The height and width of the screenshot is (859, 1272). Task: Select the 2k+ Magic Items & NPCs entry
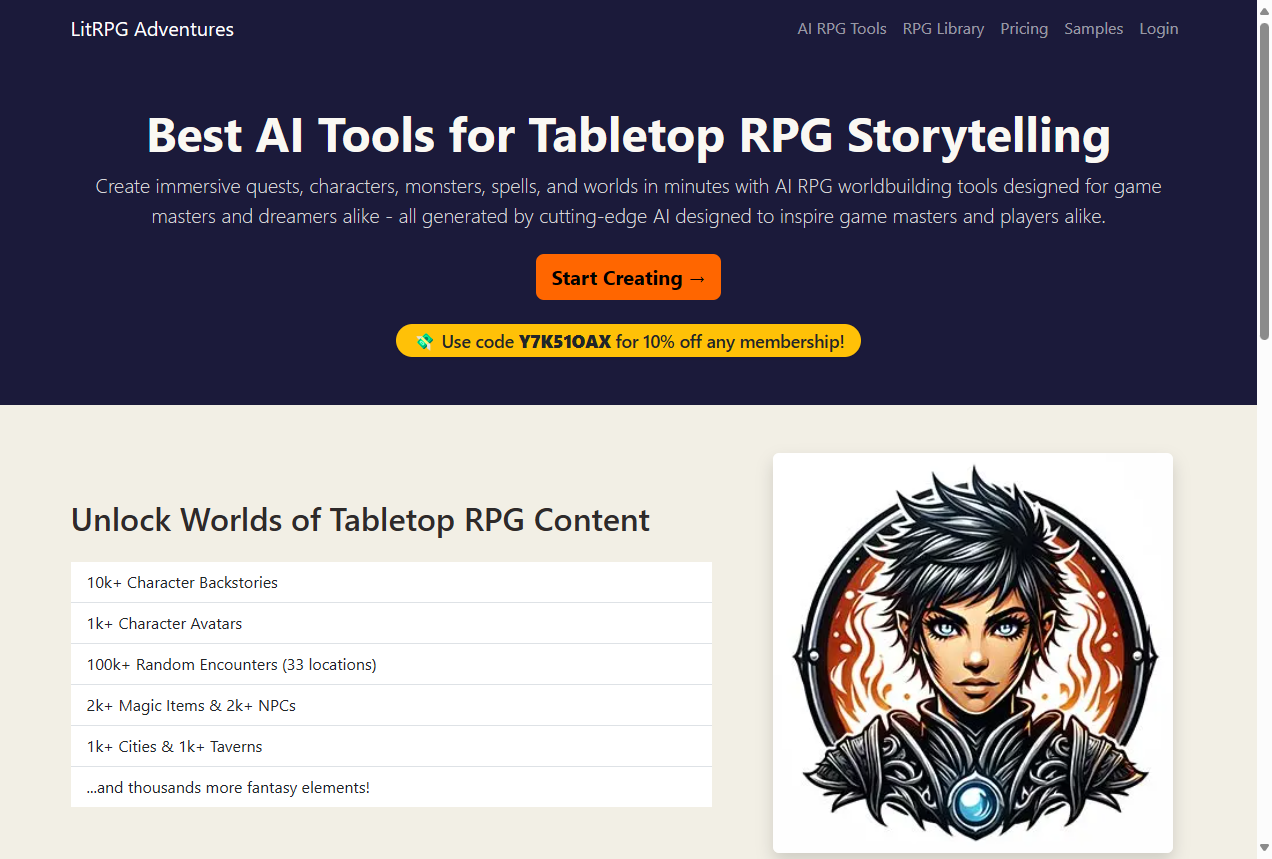(x=390, y=705)
